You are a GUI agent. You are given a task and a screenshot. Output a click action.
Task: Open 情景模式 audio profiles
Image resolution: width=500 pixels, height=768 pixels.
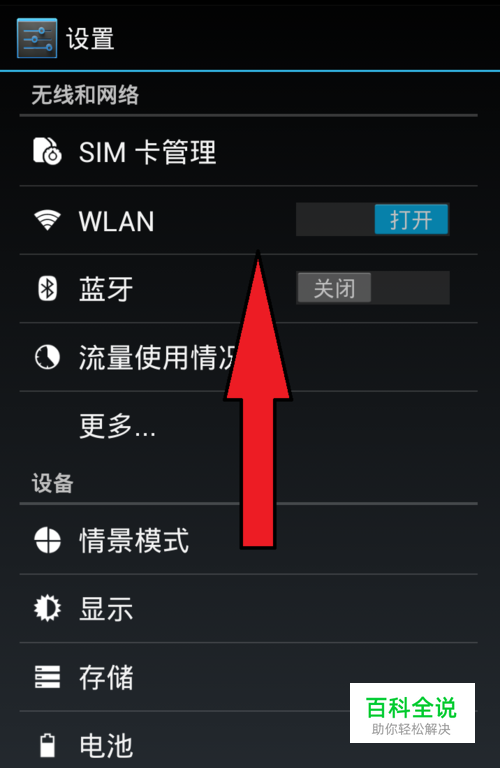[248, 540]
